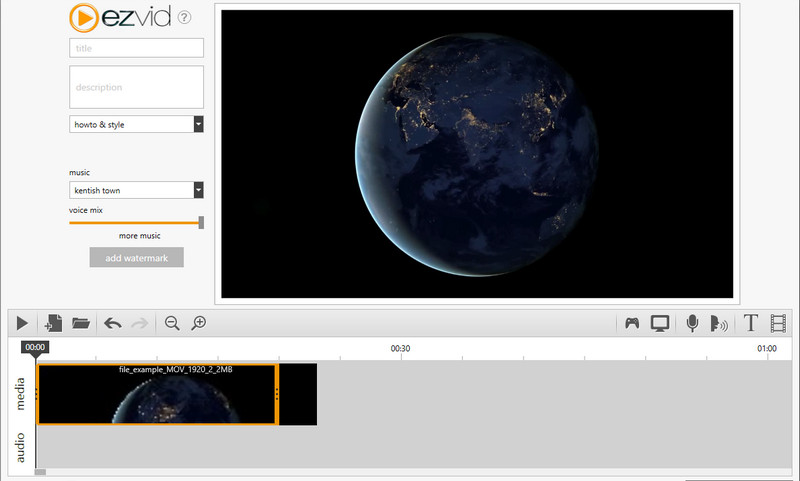Screen dimensions: 800x481
Task: Record voice using the microphone icon
Action: pos(692,323)
